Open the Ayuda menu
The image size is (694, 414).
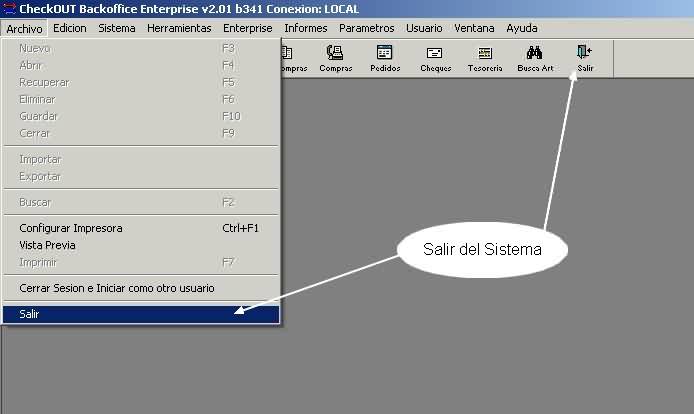click(x=522, y=28)
